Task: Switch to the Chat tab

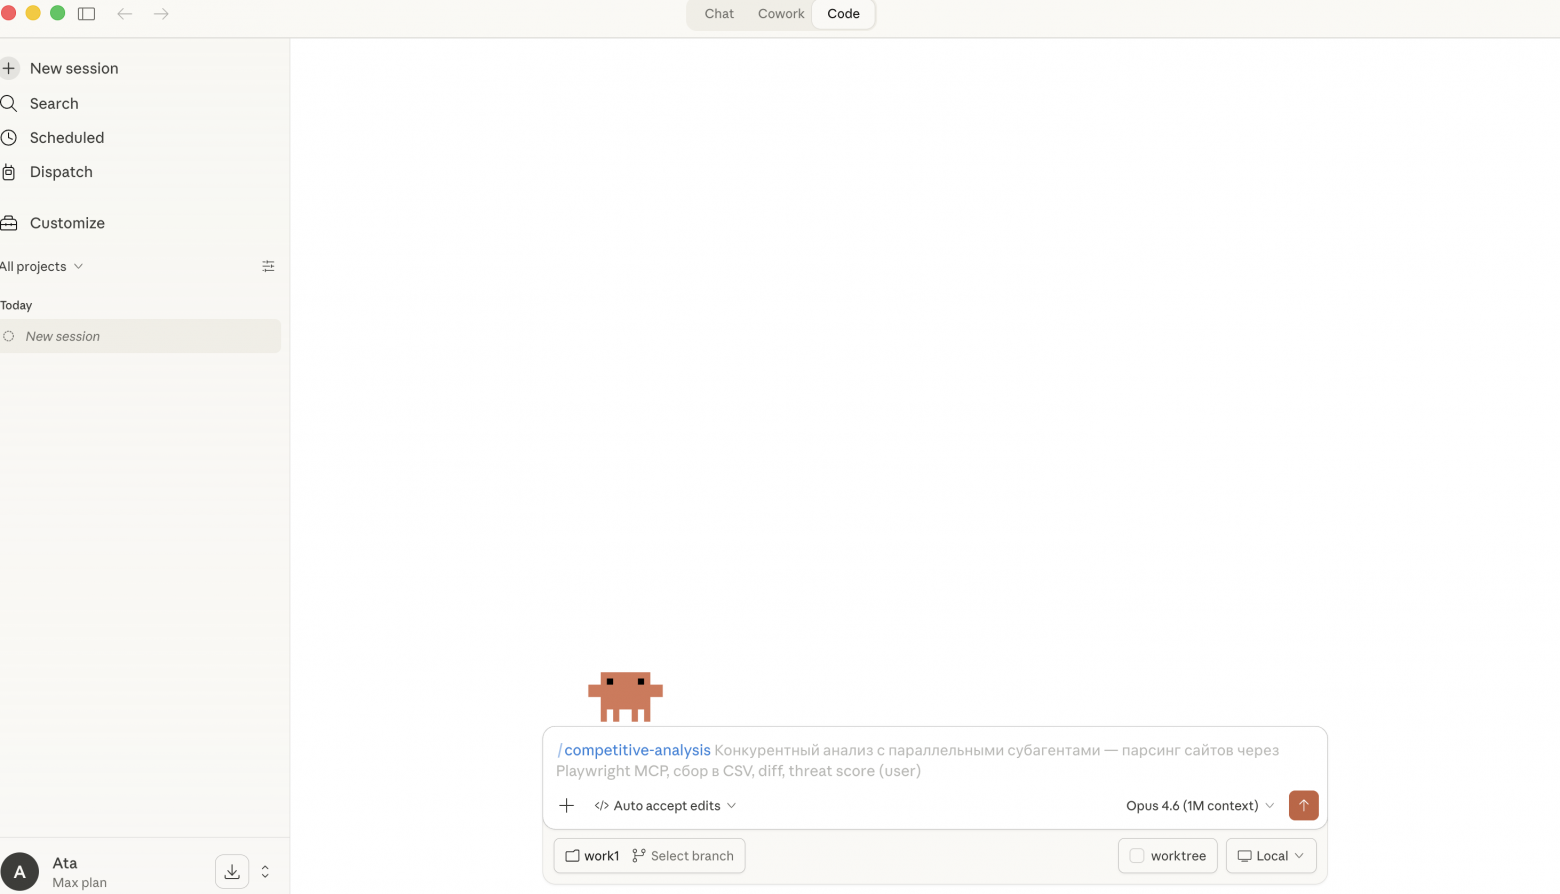Action: 719,14
